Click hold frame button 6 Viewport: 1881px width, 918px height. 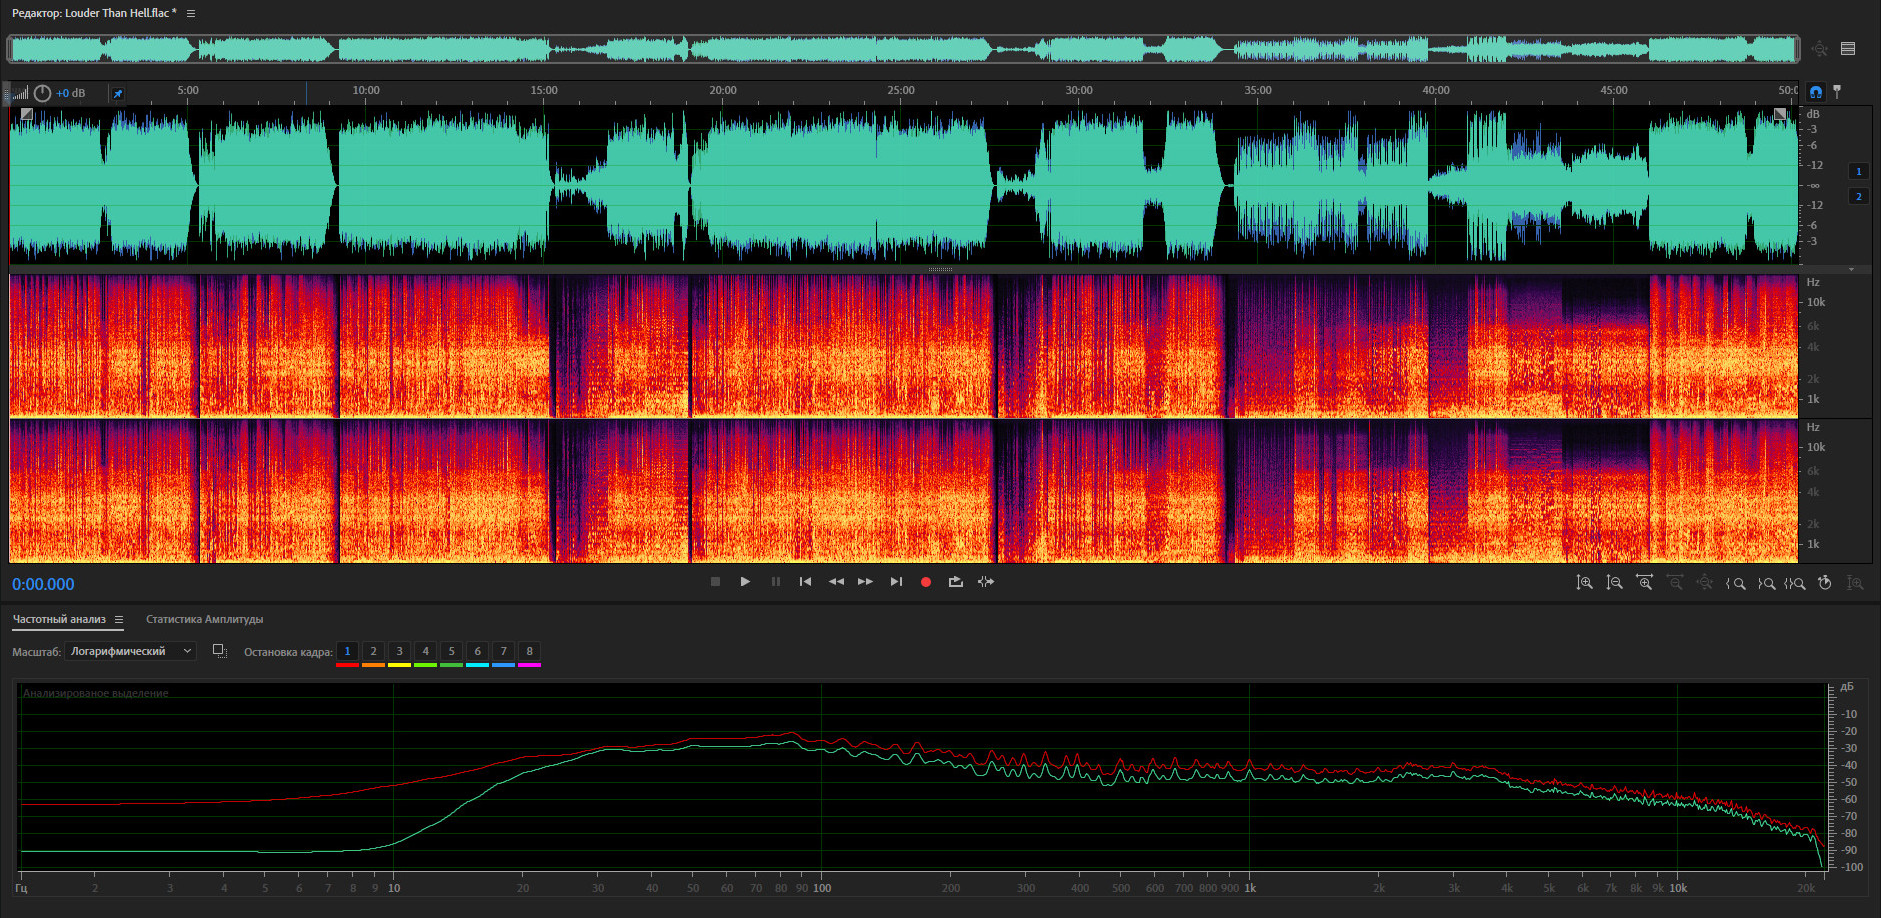477,652
